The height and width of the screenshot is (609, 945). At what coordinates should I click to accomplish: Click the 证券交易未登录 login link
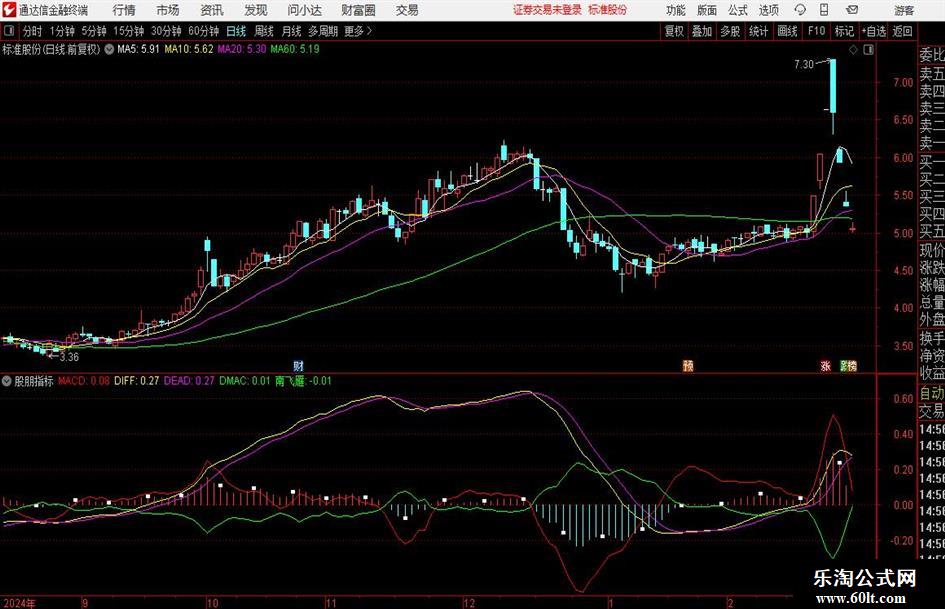(547, 10)
